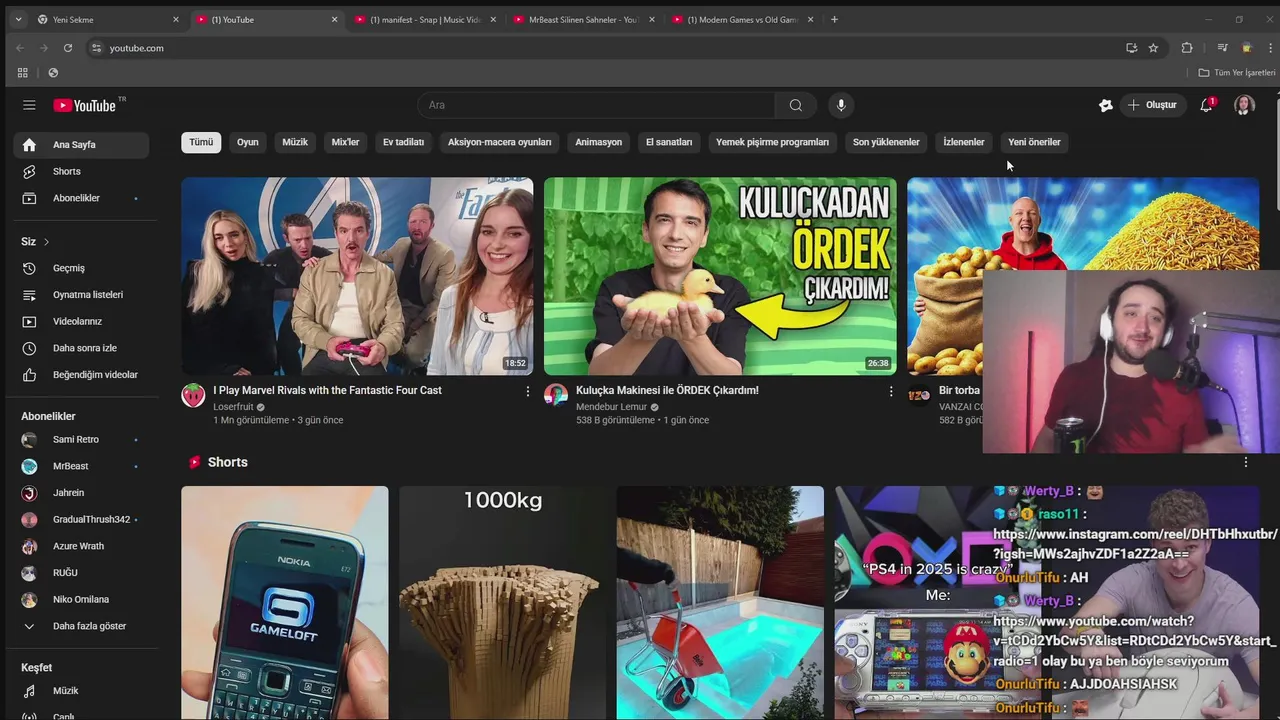The height and width of the screenshot is (720, 1280).
Task: Open RUĞU channel subscription
Action: tap(81, 573)
